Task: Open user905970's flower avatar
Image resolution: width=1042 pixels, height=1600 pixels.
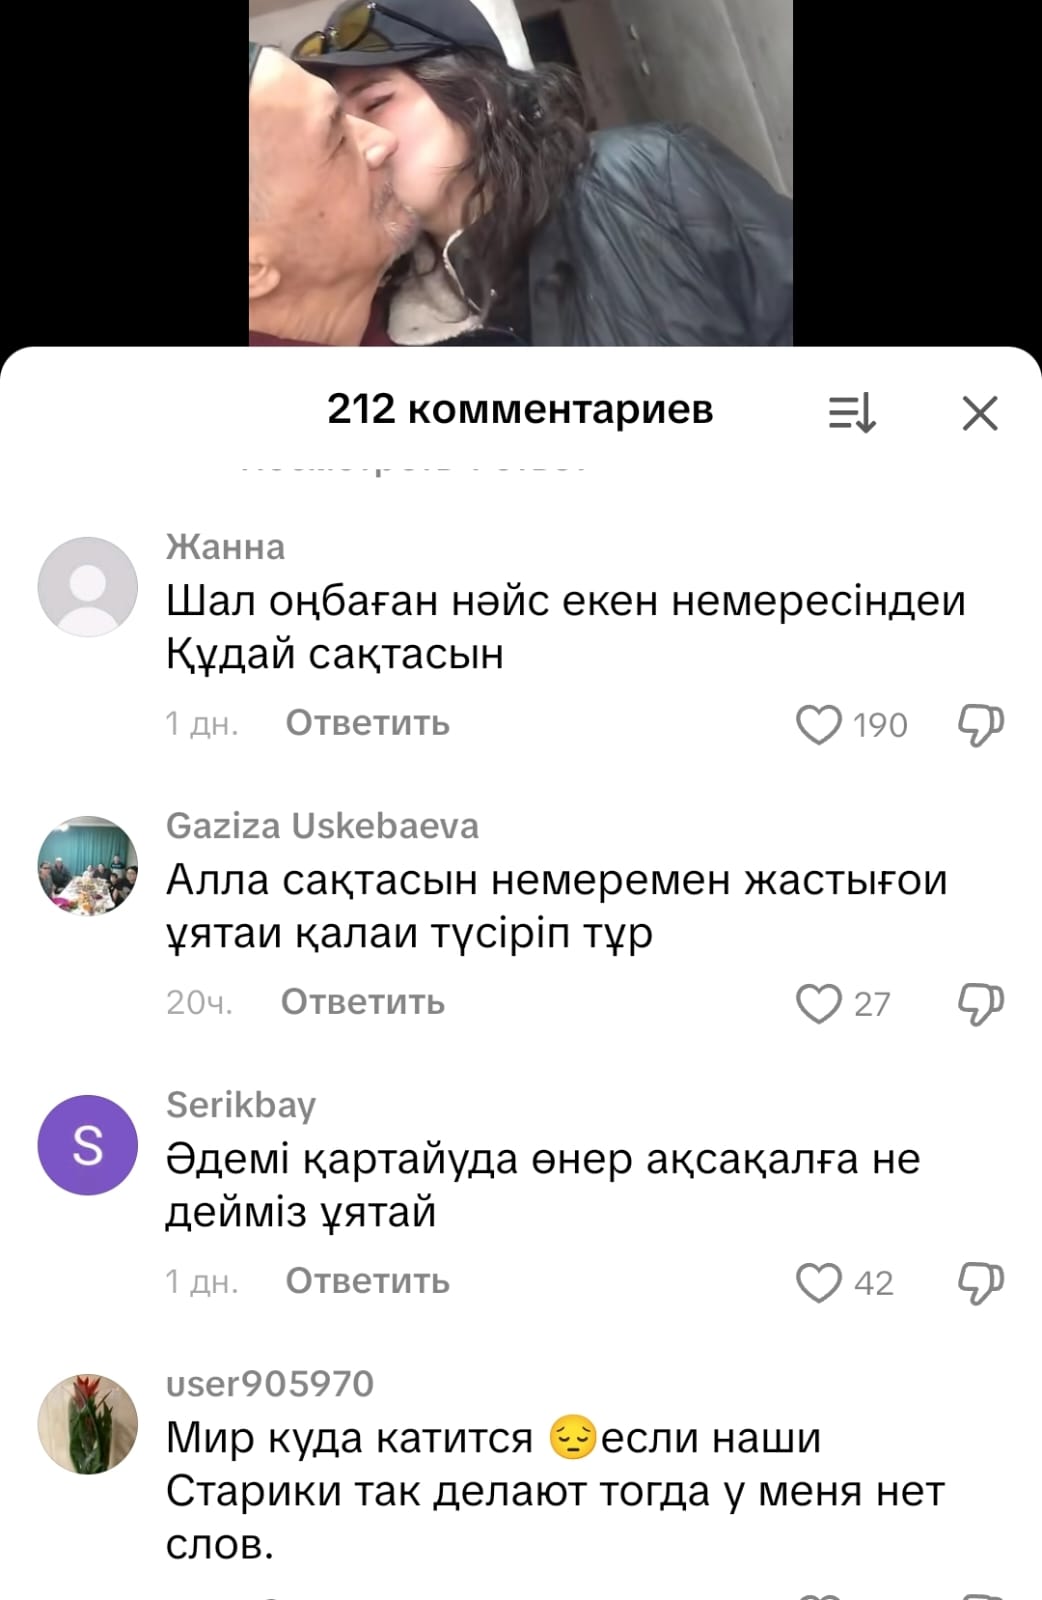Action: (88, 1424)
